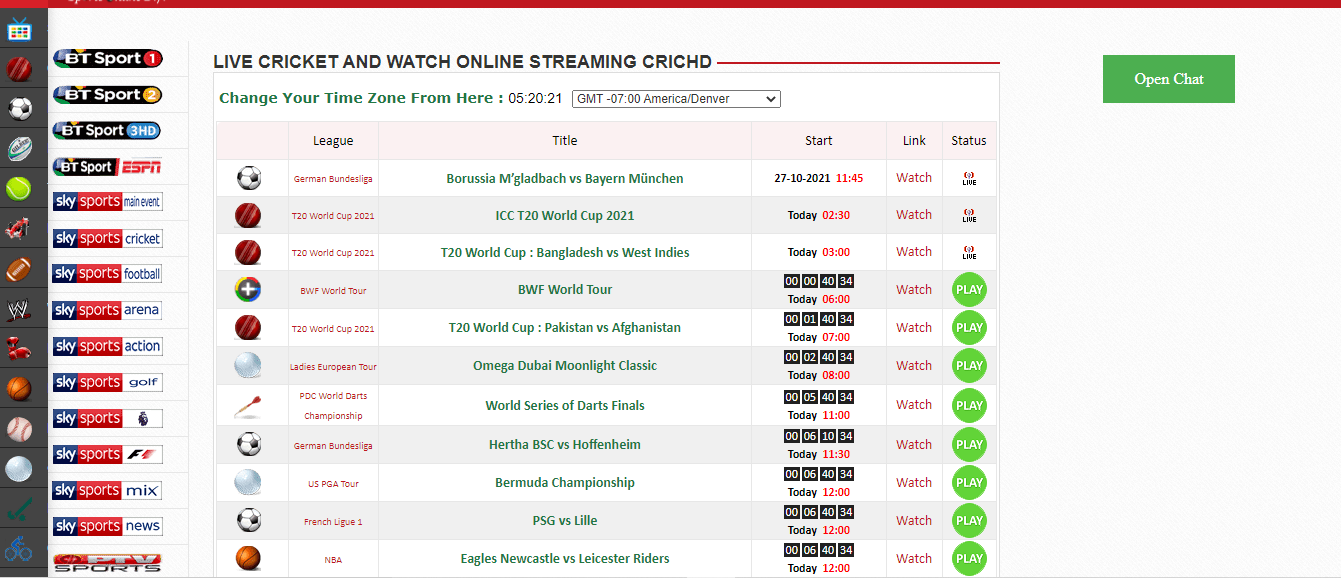Open title World Series of Darts Finals
The width and height of the screenshot is (1341, 578).
(x=565, y=406)
